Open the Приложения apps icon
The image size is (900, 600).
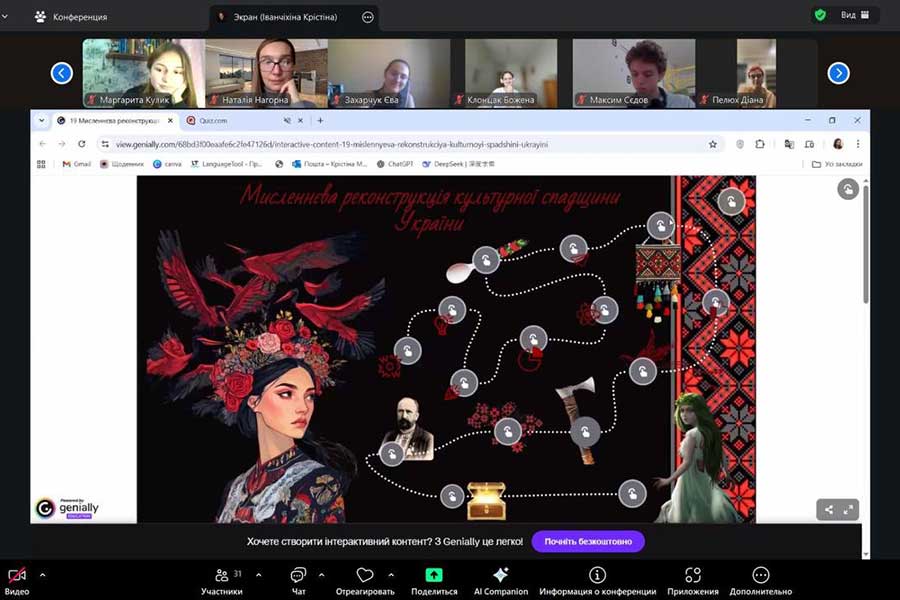coord(693,575)
